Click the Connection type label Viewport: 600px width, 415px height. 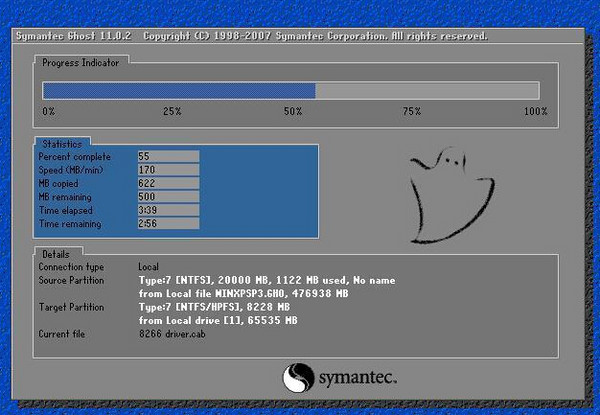point(71,267)
